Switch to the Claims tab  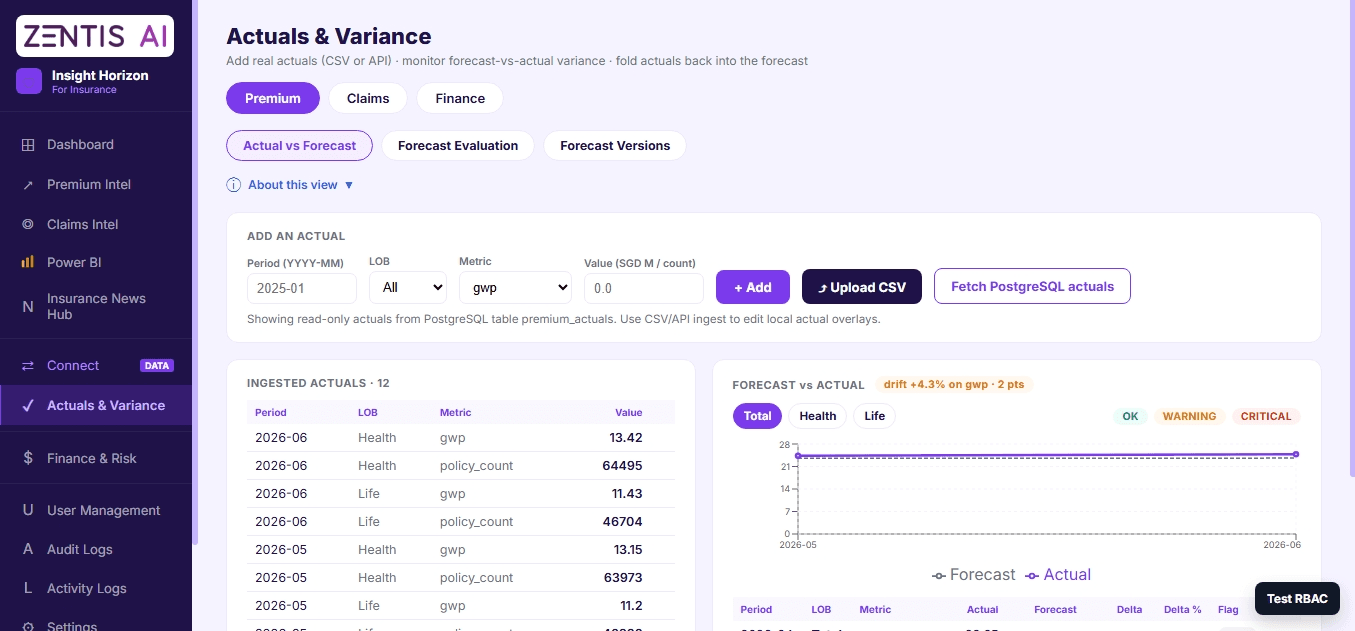coord(368,98)
